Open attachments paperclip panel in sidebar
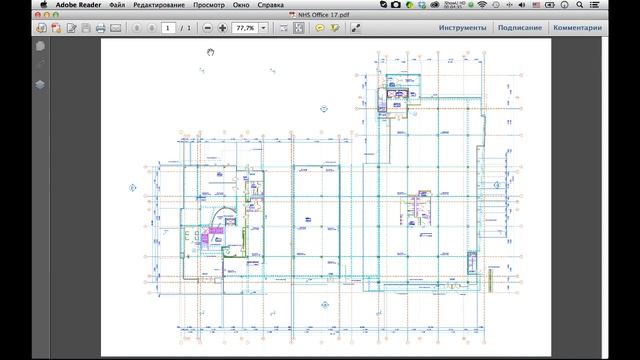The height and width of the screenshot is (360, 640). click(40, 64)
